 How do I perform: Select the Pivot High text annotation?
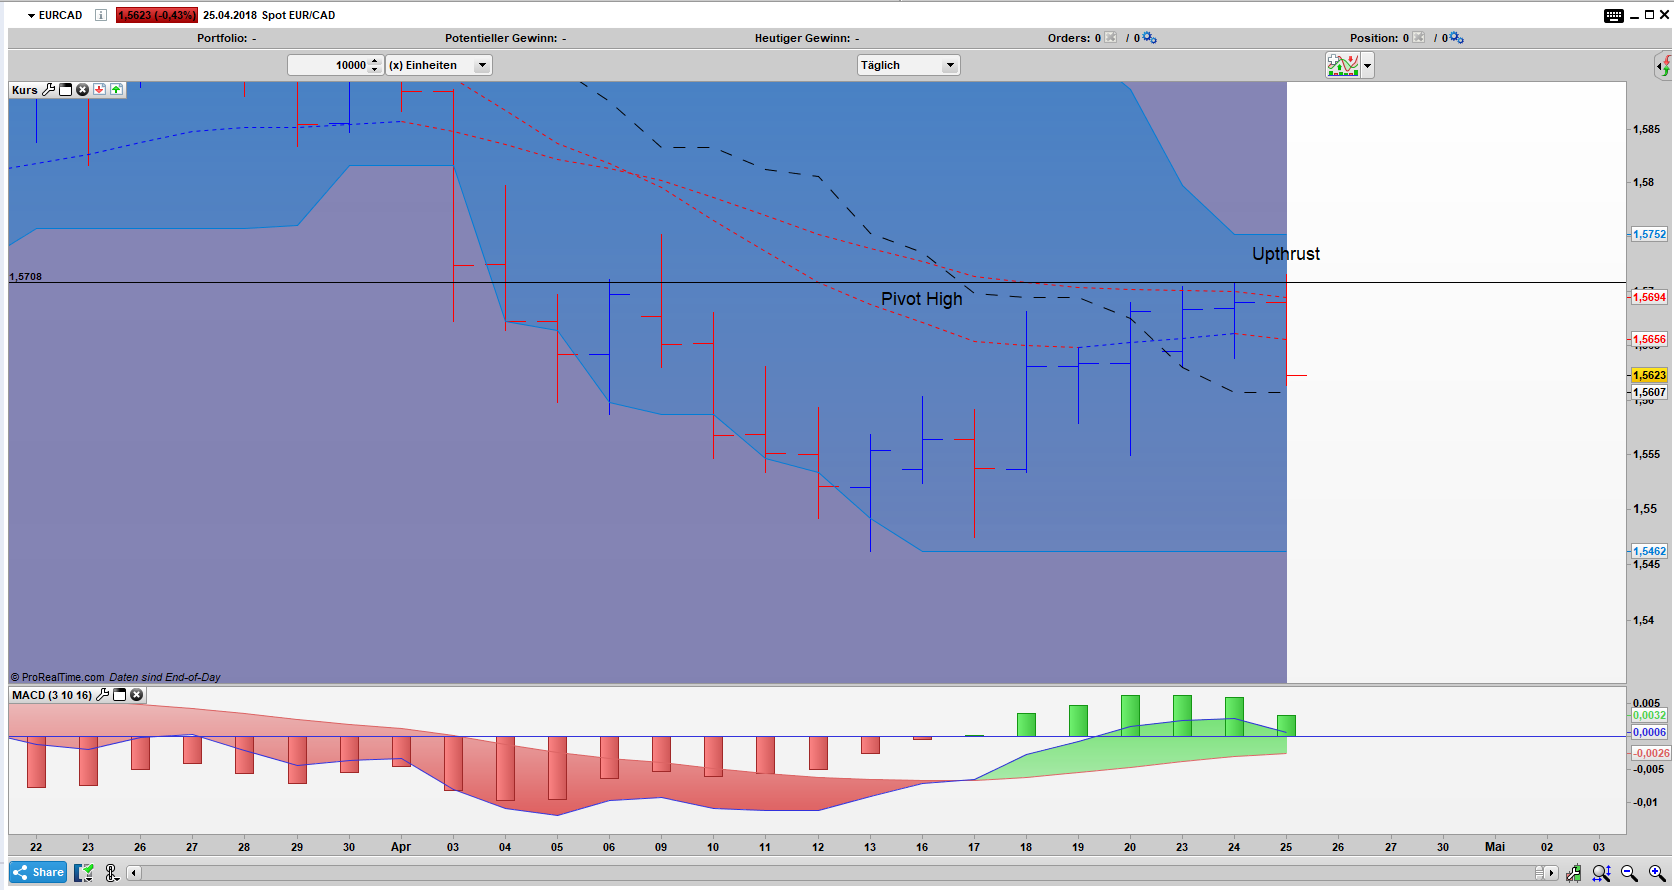922,299
